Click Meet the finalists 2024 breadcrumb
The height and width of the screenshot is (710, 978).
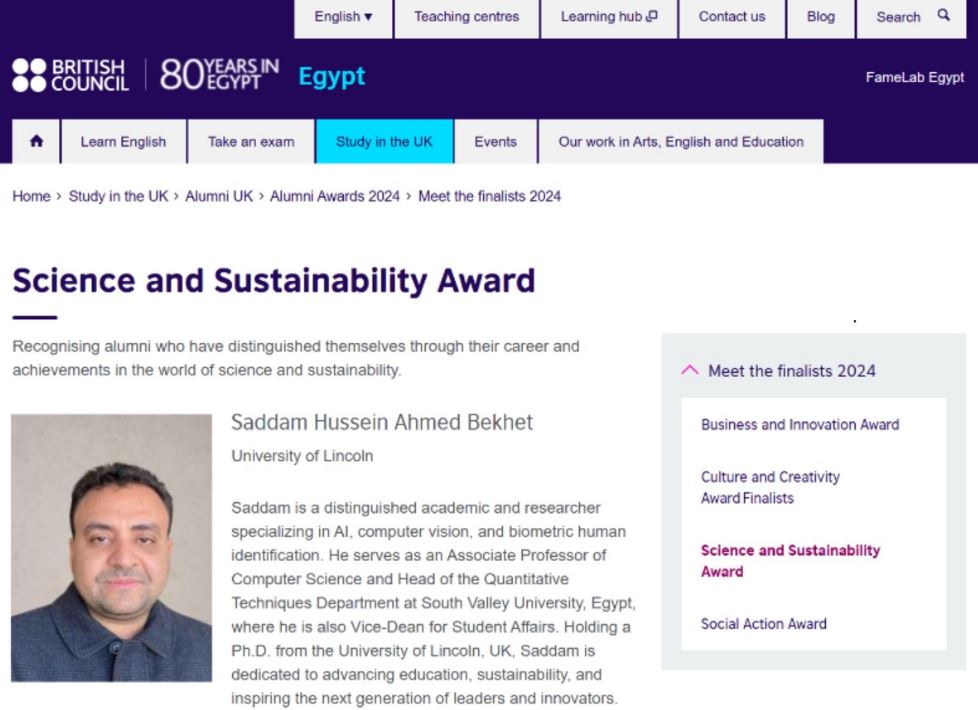point(490,196)
